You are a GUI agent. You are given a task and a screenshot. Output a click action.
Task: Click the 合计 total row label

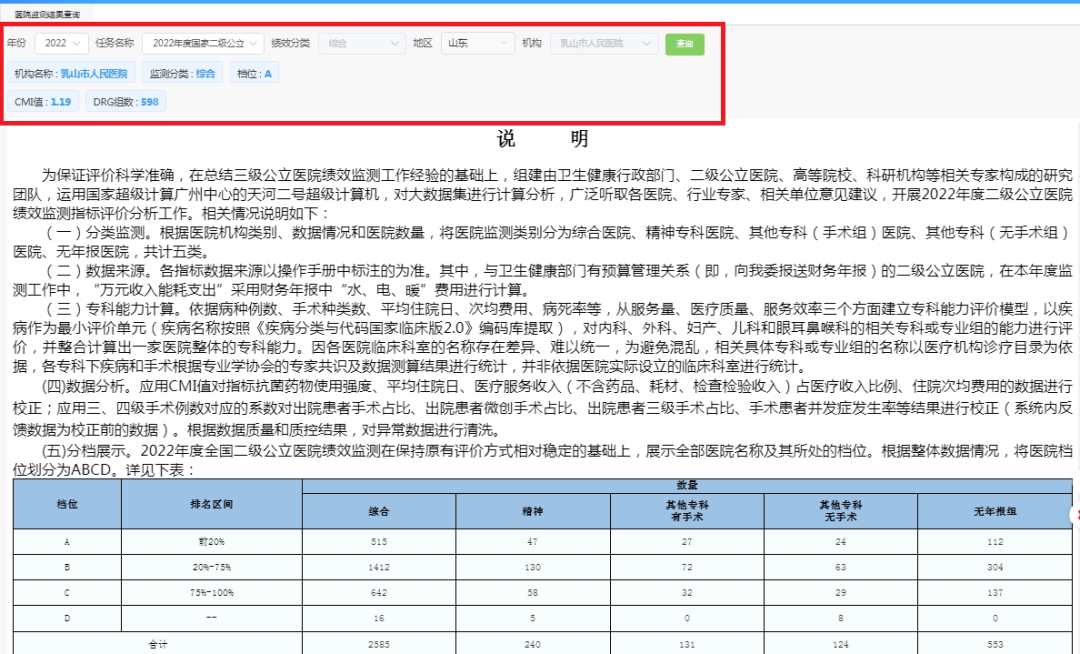coord(158,644)
